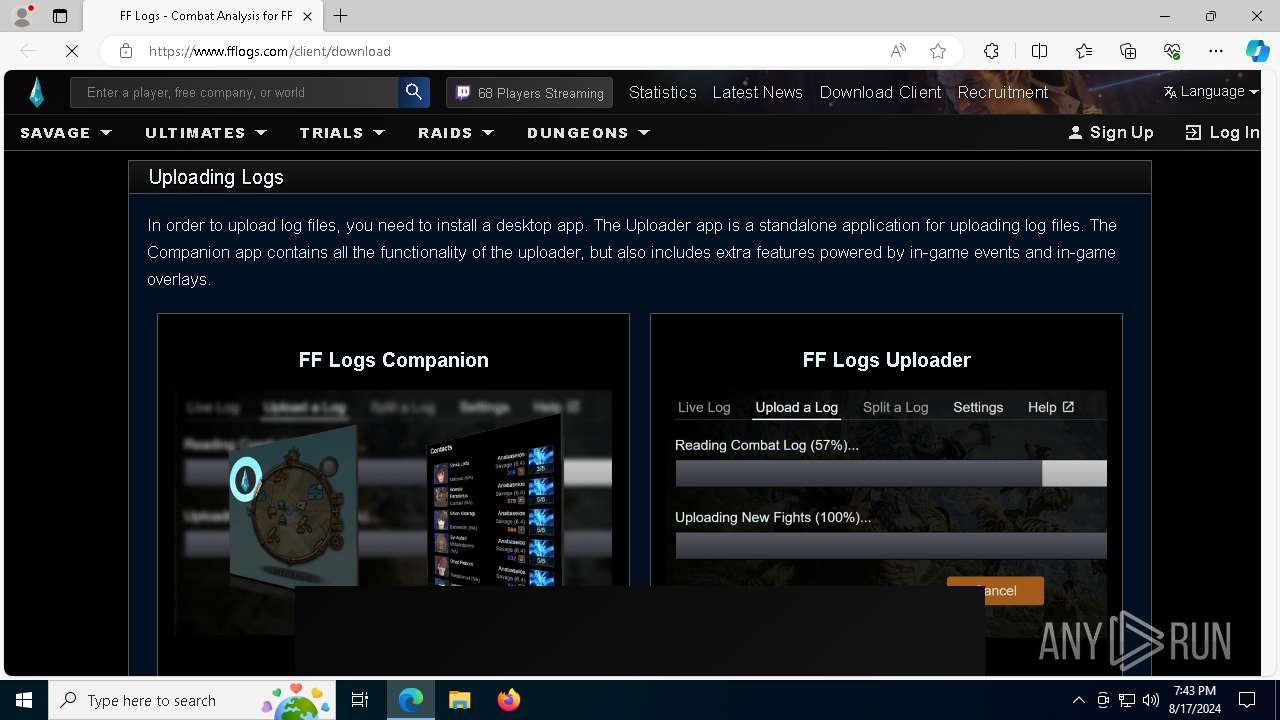Click Upload a Log tab in Uploader image
The width and height of the screenshot is (1280, 720).
pyautogui.click(x=797, y=407)
